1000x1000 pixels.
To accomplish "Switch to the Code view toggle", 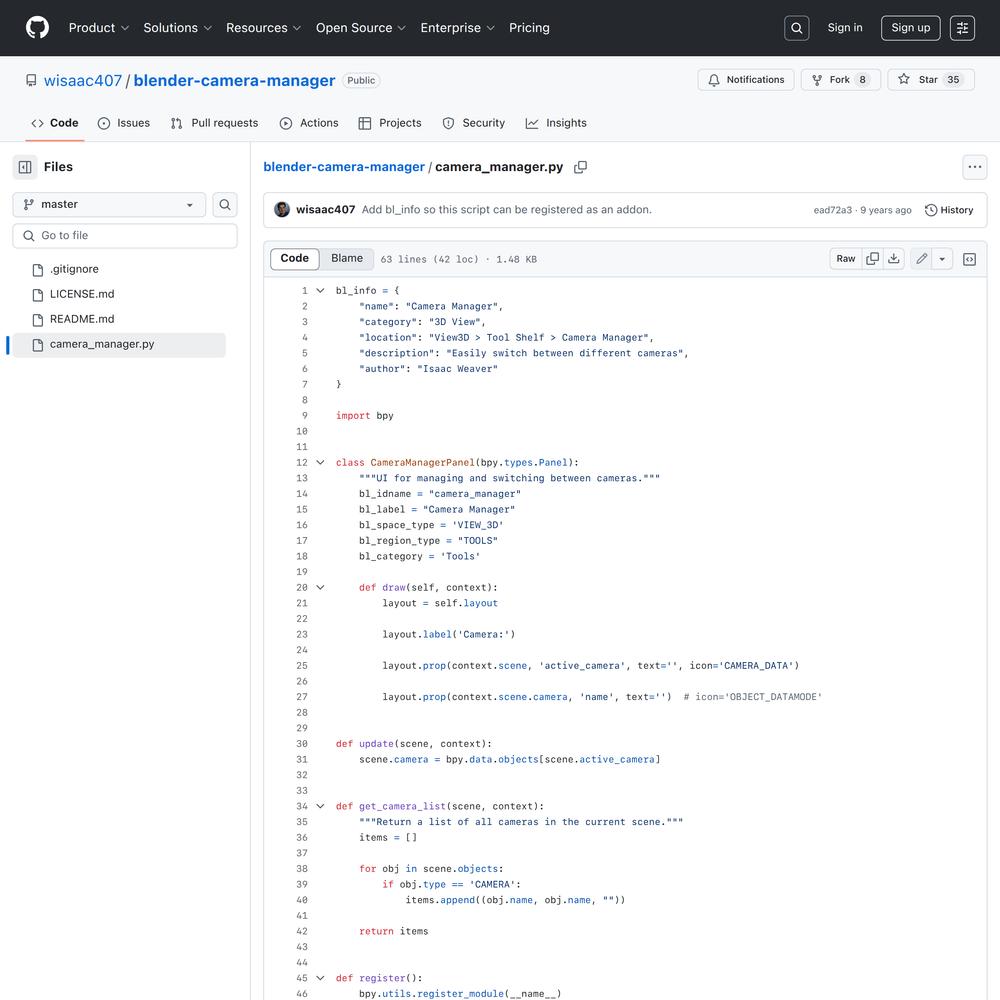I will [x=295, y=259].
